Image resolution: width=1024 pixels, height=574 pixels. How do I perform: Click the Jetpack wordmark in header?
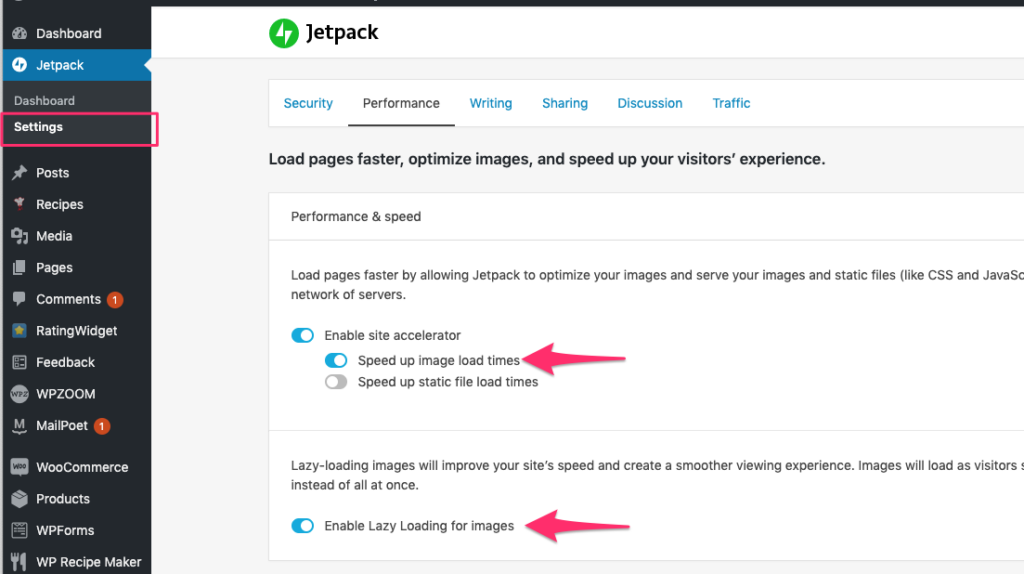pos(342,33)
